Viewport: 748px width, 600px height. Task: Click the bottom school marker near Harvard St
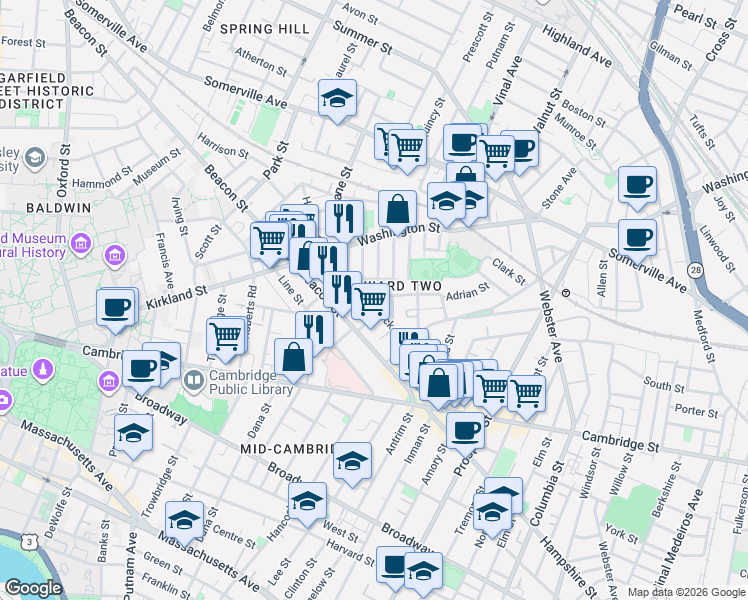point(423,571)
